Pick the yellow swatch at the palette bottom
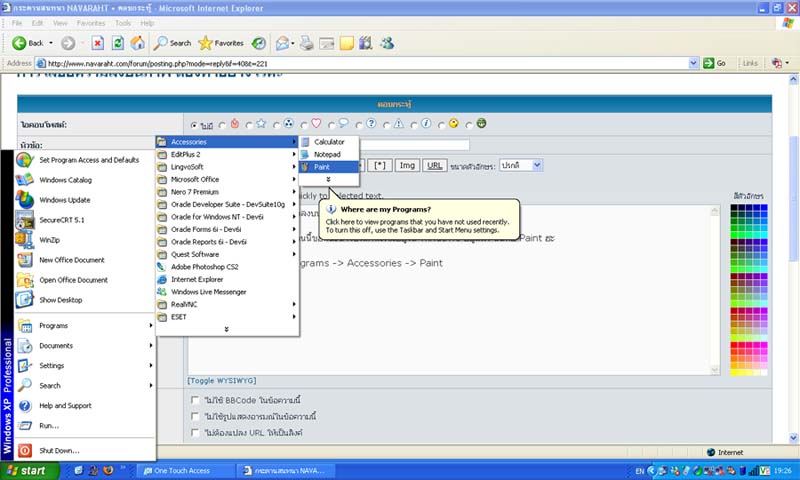Screen dimensions: 800x480 click(x=734, y=372)
